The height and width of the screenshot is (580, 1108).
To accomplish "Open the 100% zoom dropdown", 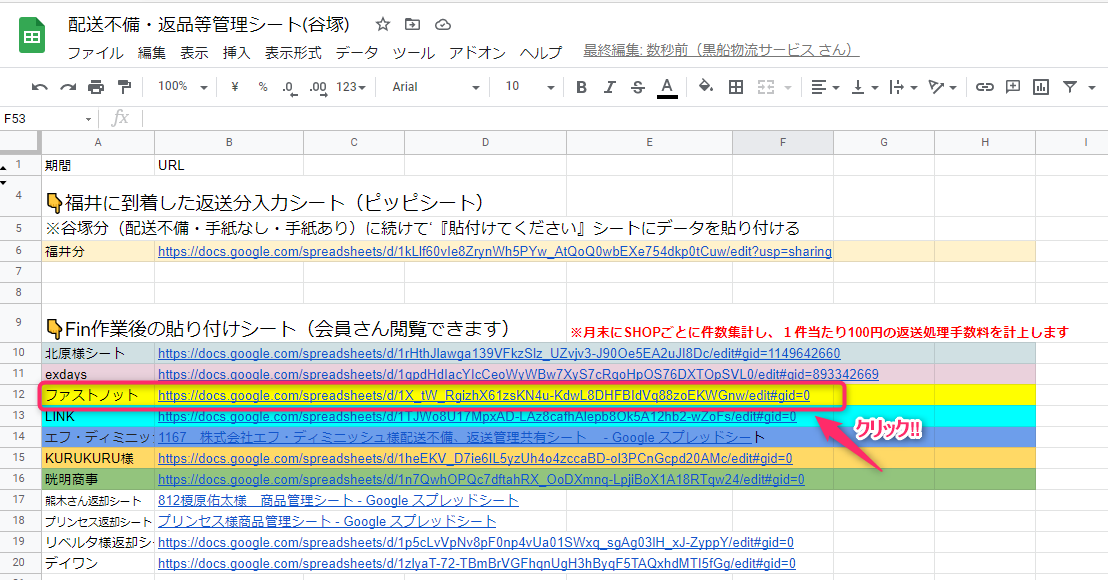I will tap(182, 87).
